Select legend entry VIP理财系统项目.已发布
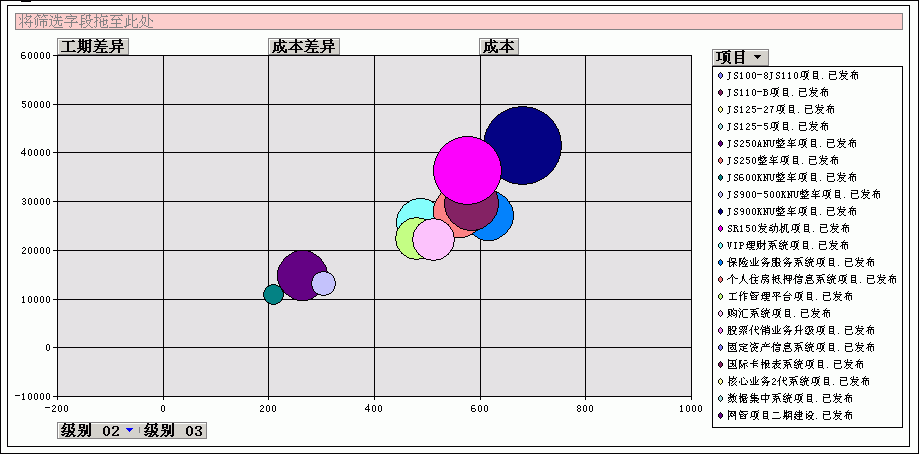The image size is (919, 454). tap(785, 245)
